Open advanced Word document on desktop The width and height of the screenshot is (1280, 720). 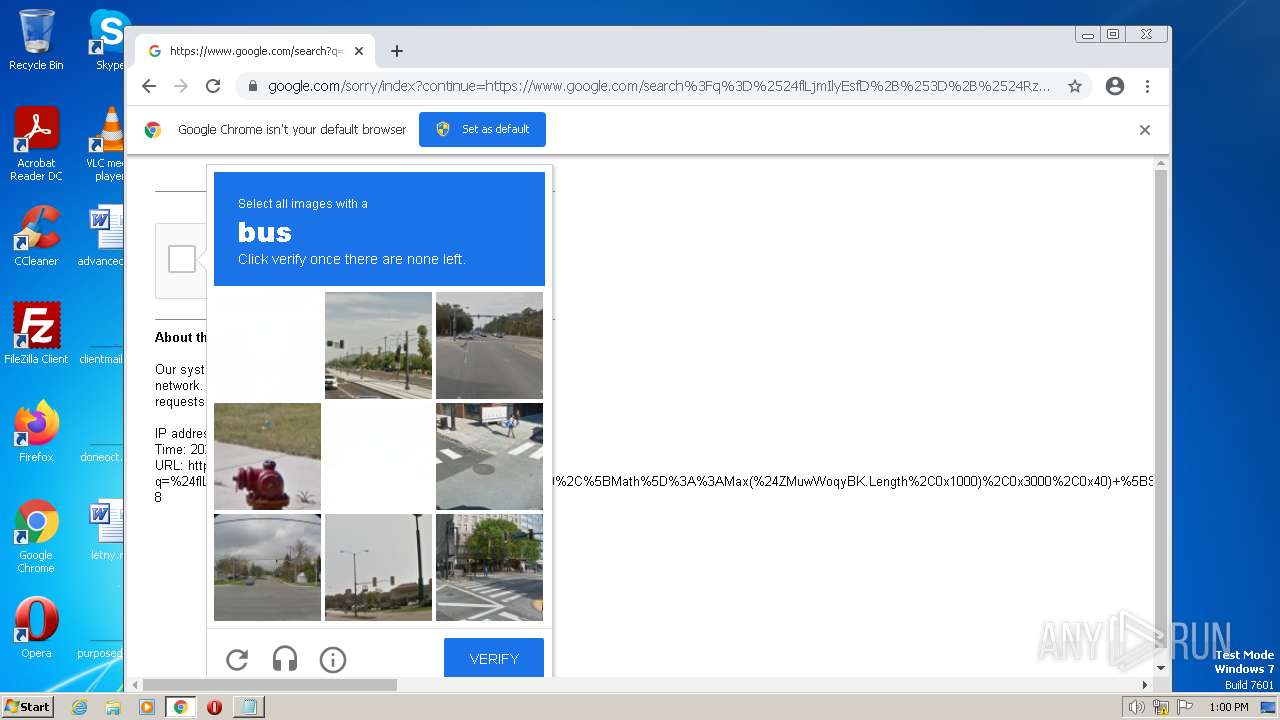[101, 236]
